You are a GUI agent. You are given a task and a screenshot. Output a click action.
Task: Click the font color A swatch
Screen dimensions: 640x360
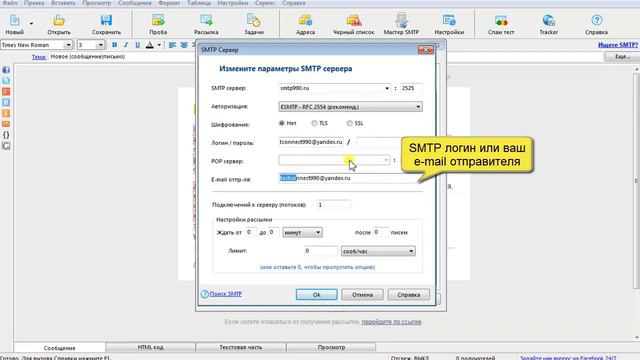coord(150,45)
